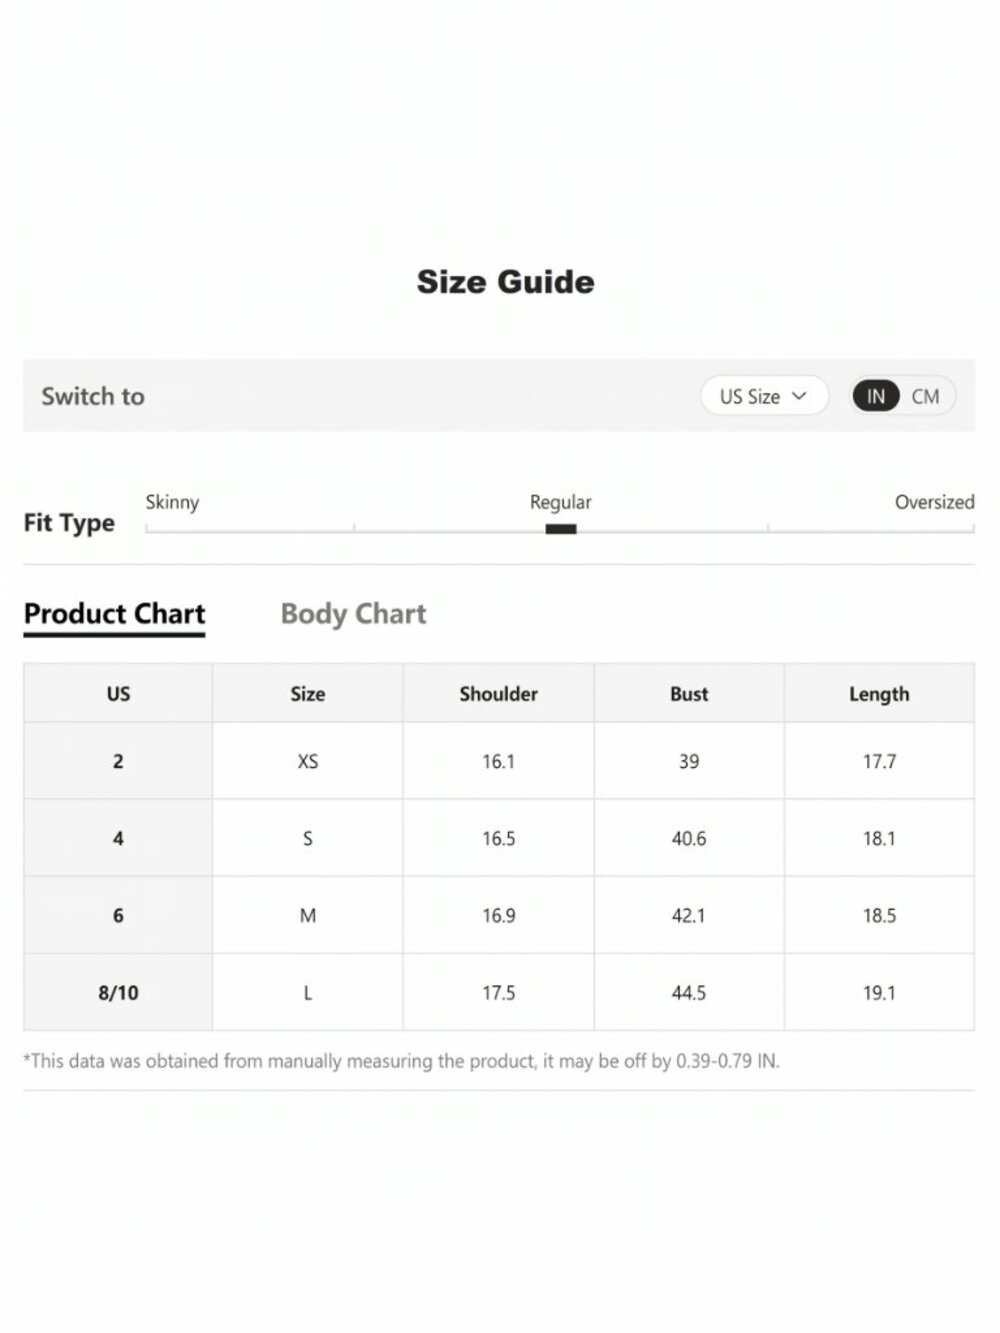This screenshot has height=1333, width=1000.
Task: Select the US size 8/10 row
Action: click(x=499, y=992)
